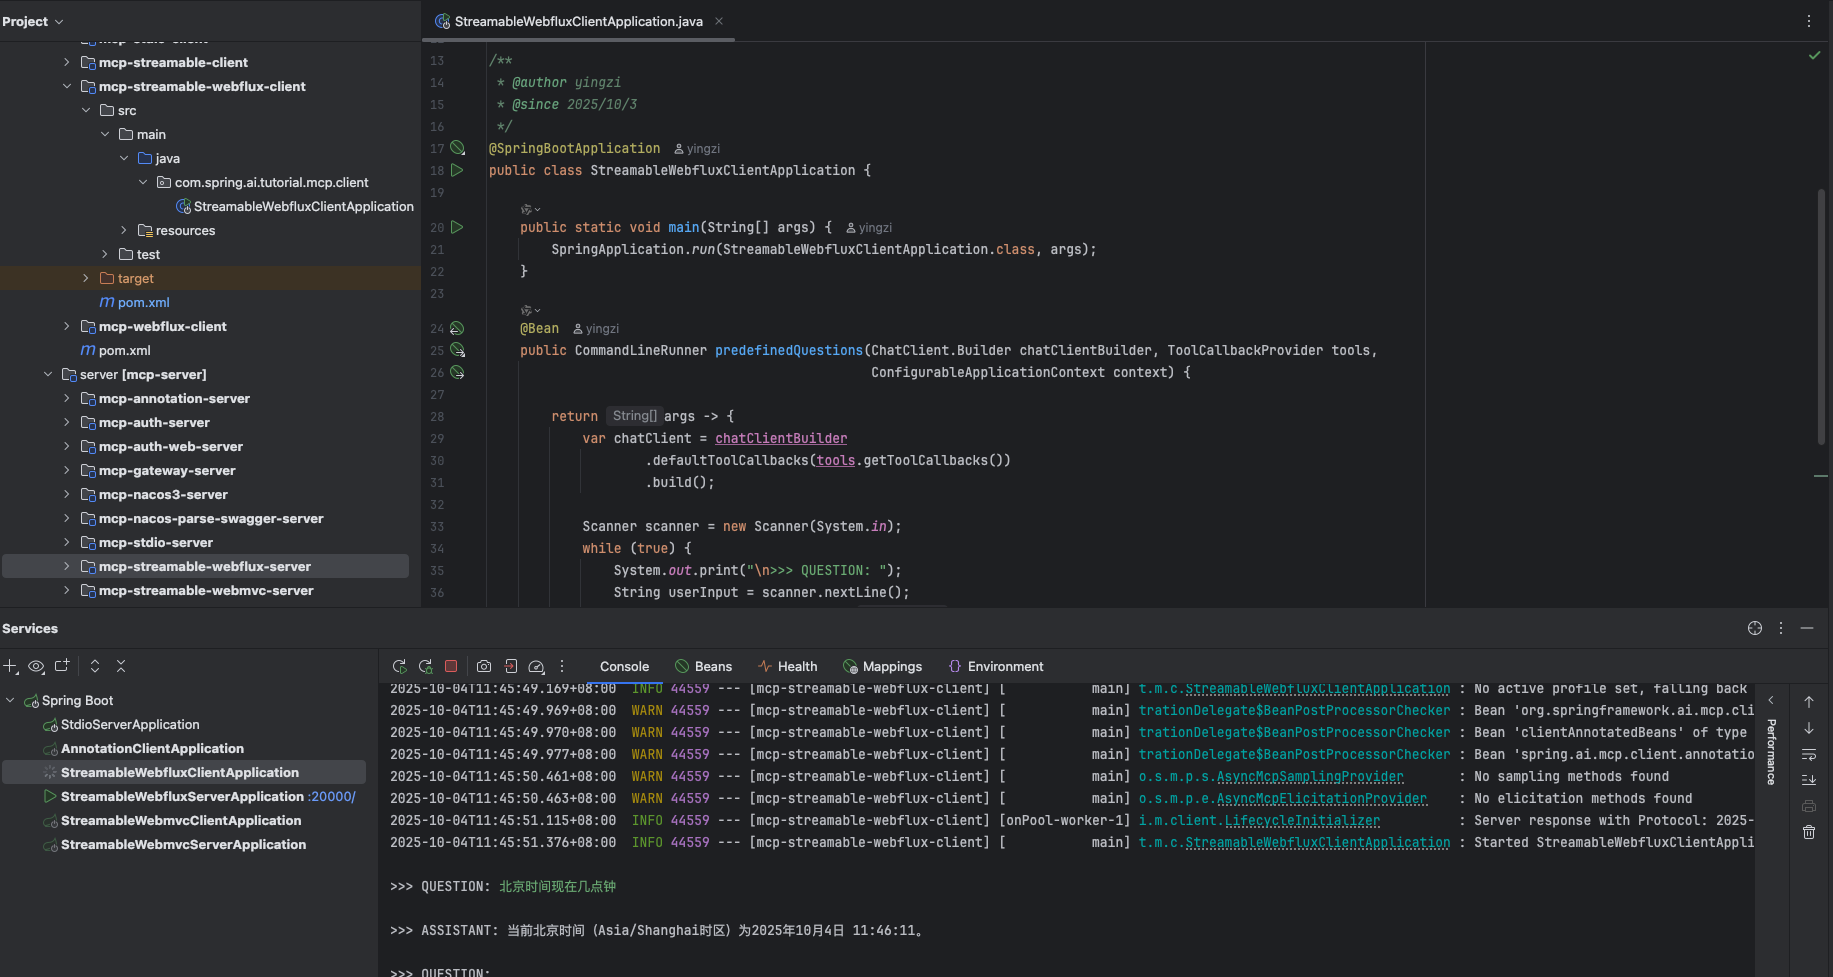
Task: Clear the console output via trash icon
Action: click(1808, 831)
